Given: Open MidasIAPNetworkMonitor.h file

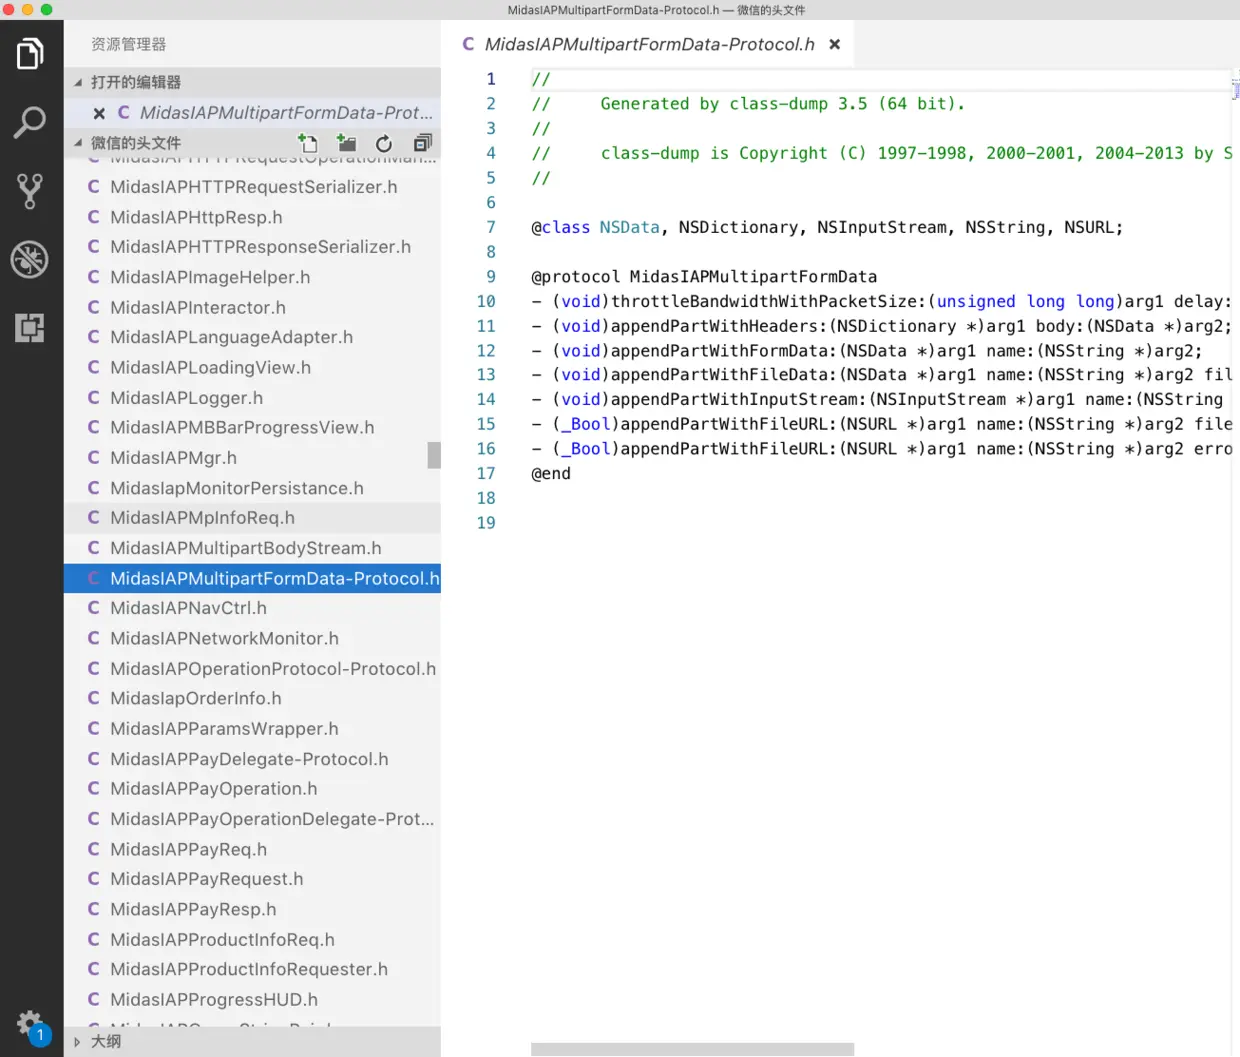Looking at the screenshot, I should tap(252, 638).
